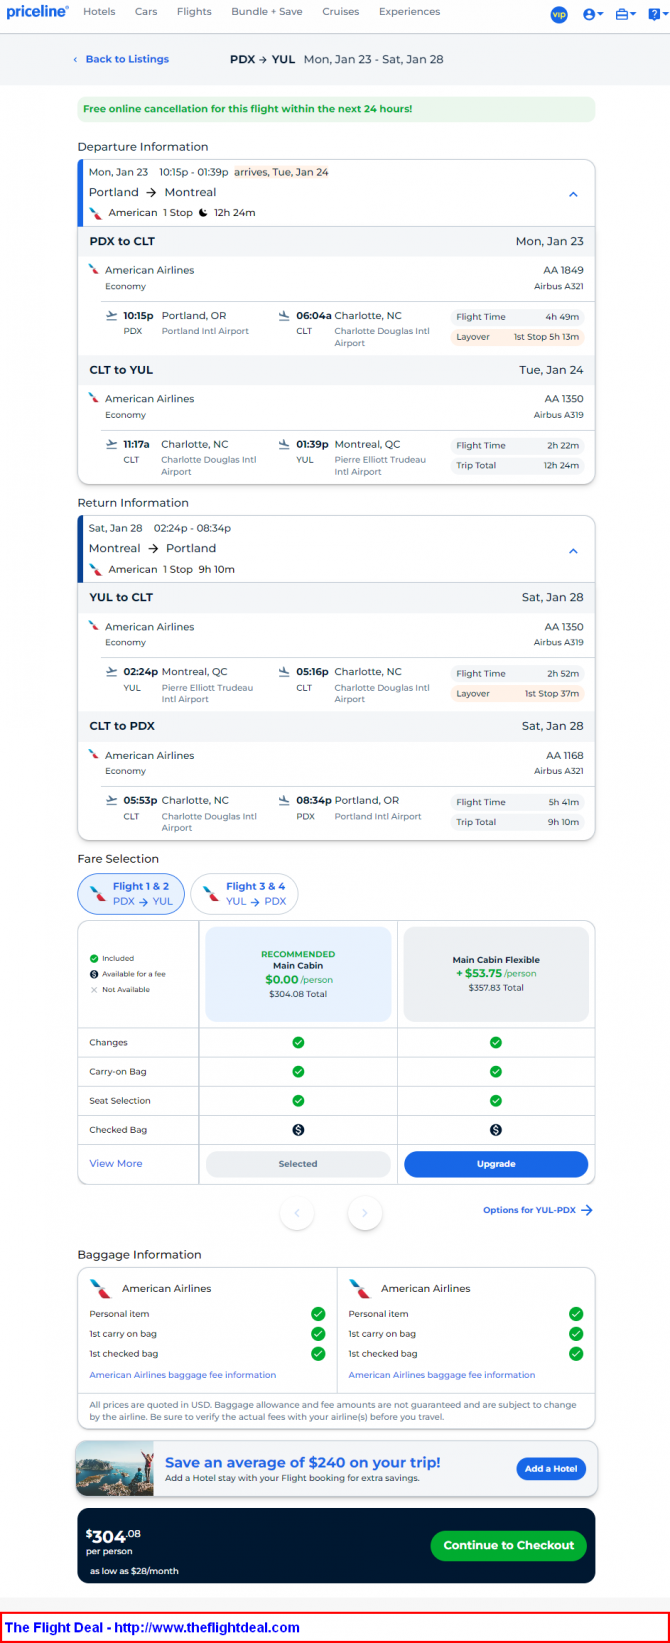Click takeoff icon for YUL 02:24p departure
The height and width of the screenshot is (1643, 670).
111,672
